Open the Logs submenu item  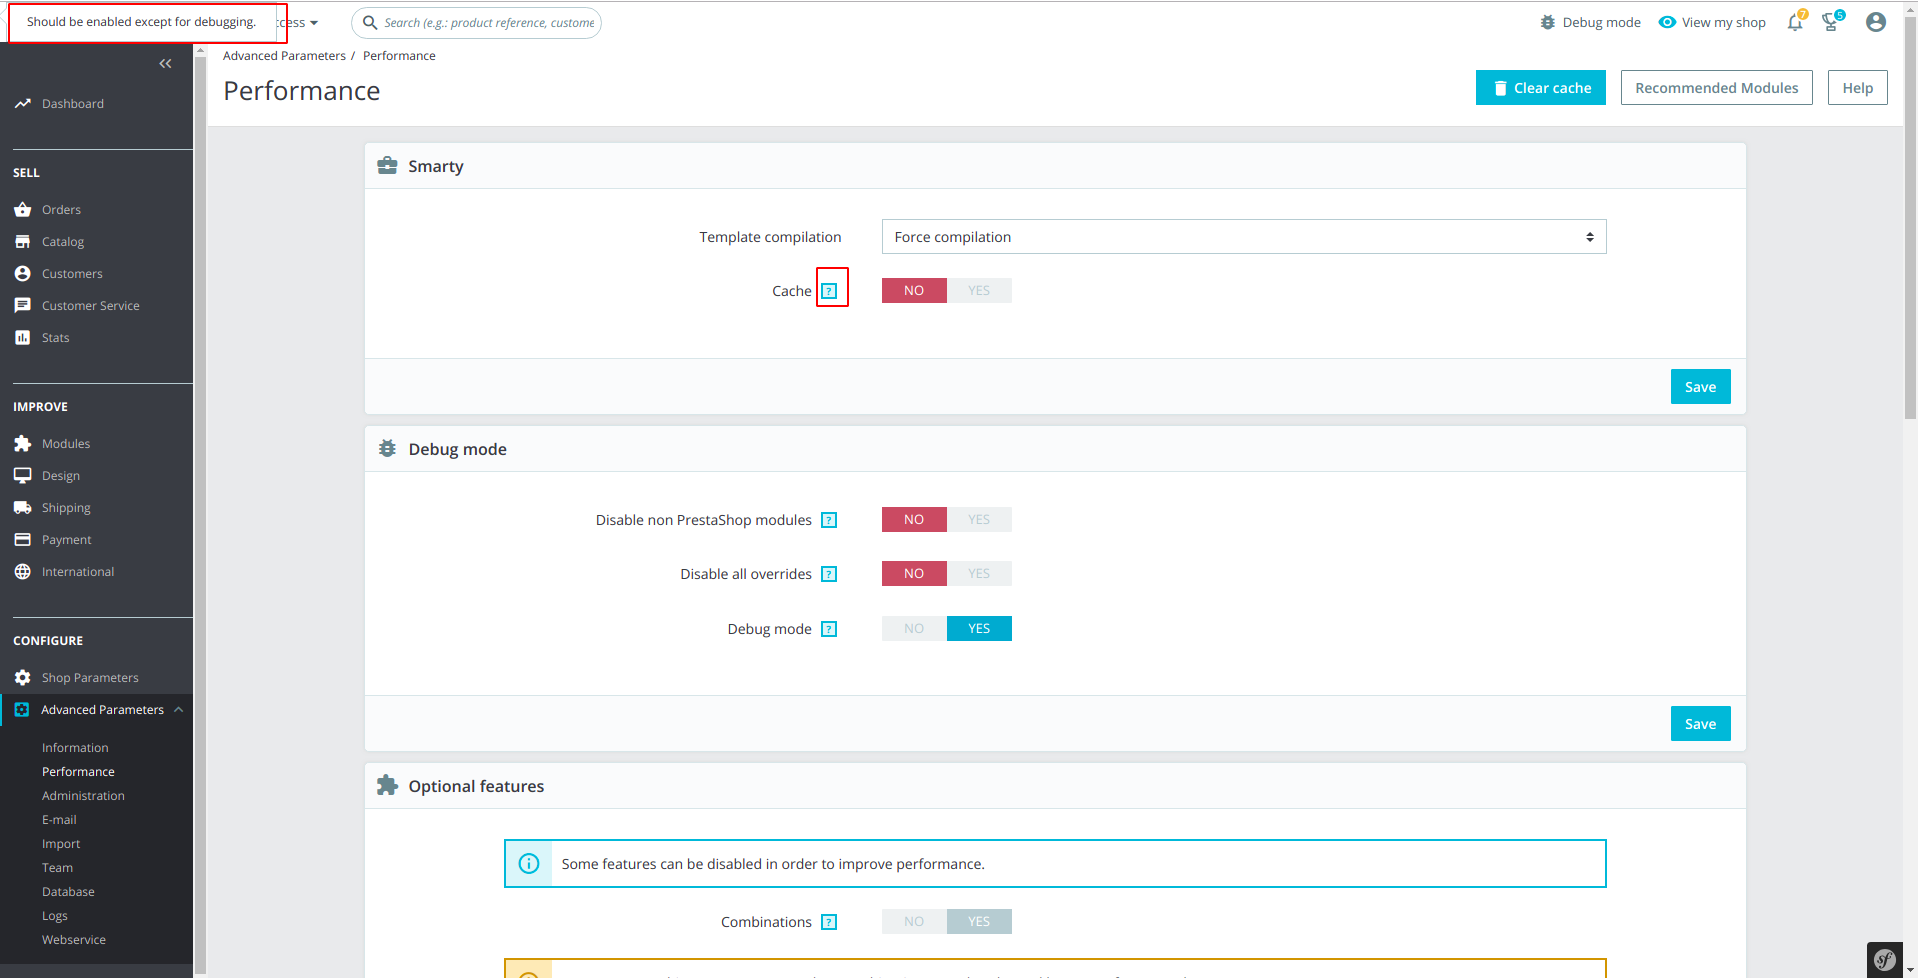click(55, 916)
